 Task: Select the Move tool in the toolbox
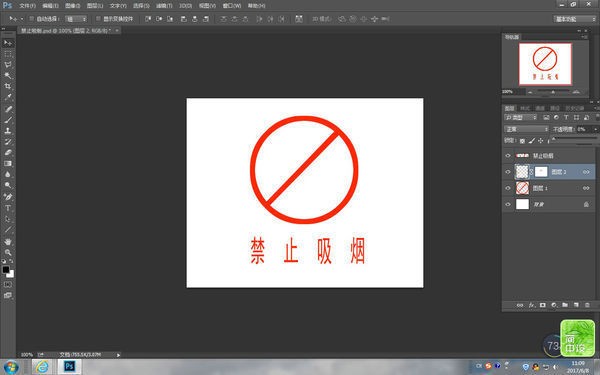(8, 43)
